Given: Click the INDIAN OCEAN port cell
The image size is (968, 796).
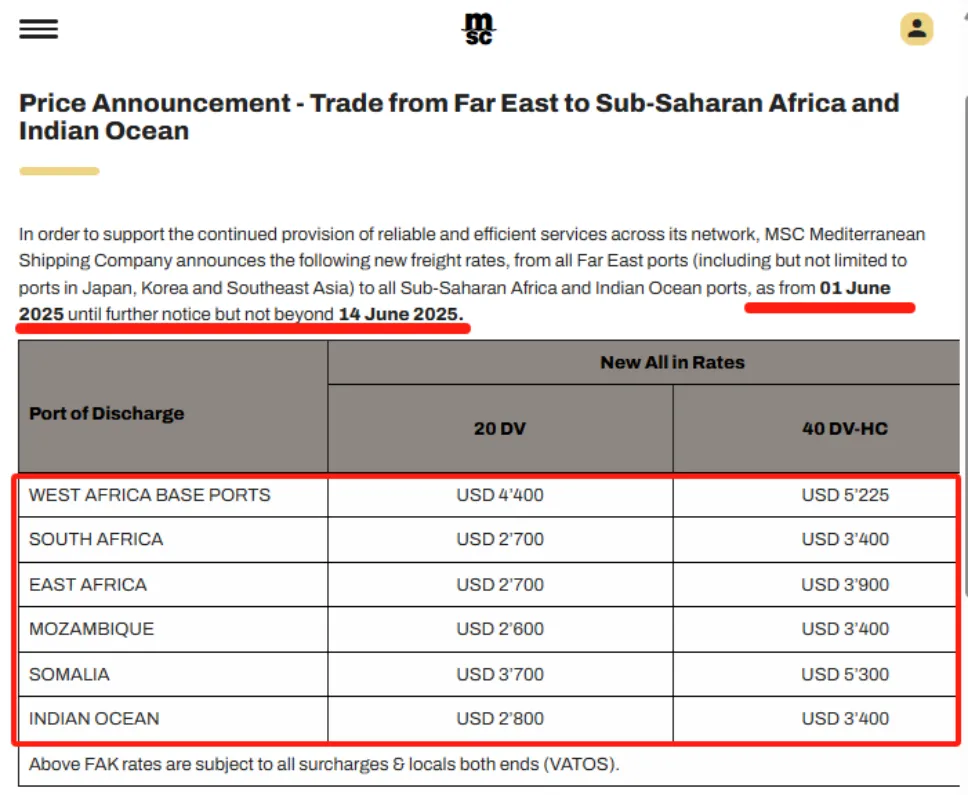Looking at the screenshot, I should click(x=173, y=719).
